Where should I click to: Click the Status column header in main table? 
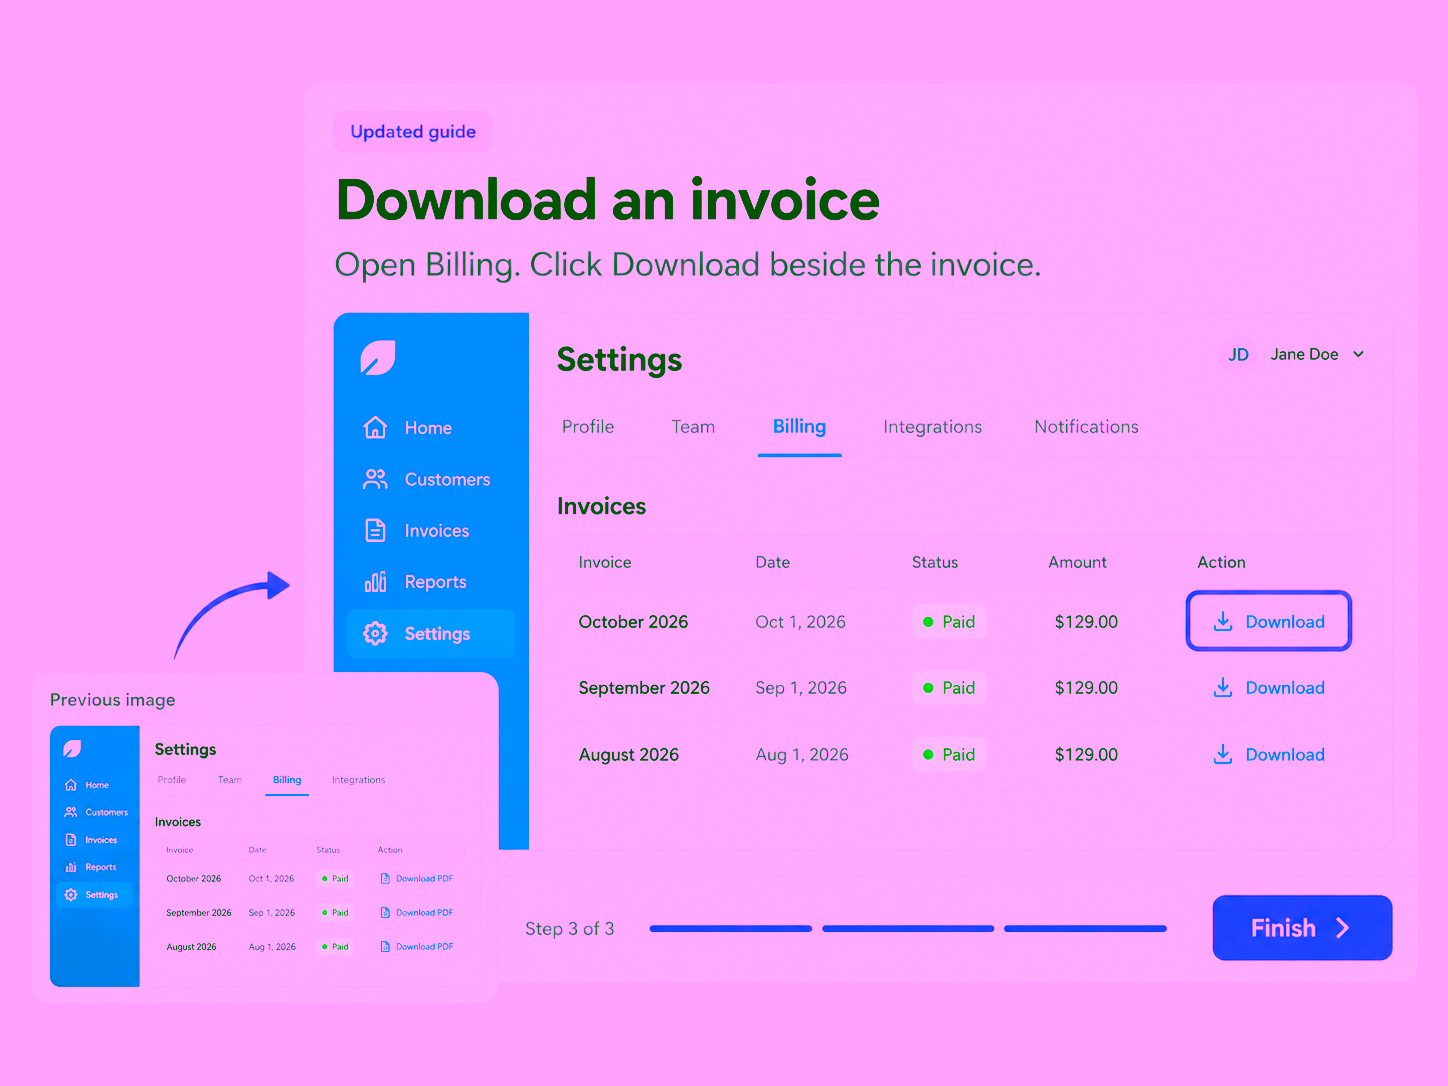pyautogui.click(x=935, y=562)
